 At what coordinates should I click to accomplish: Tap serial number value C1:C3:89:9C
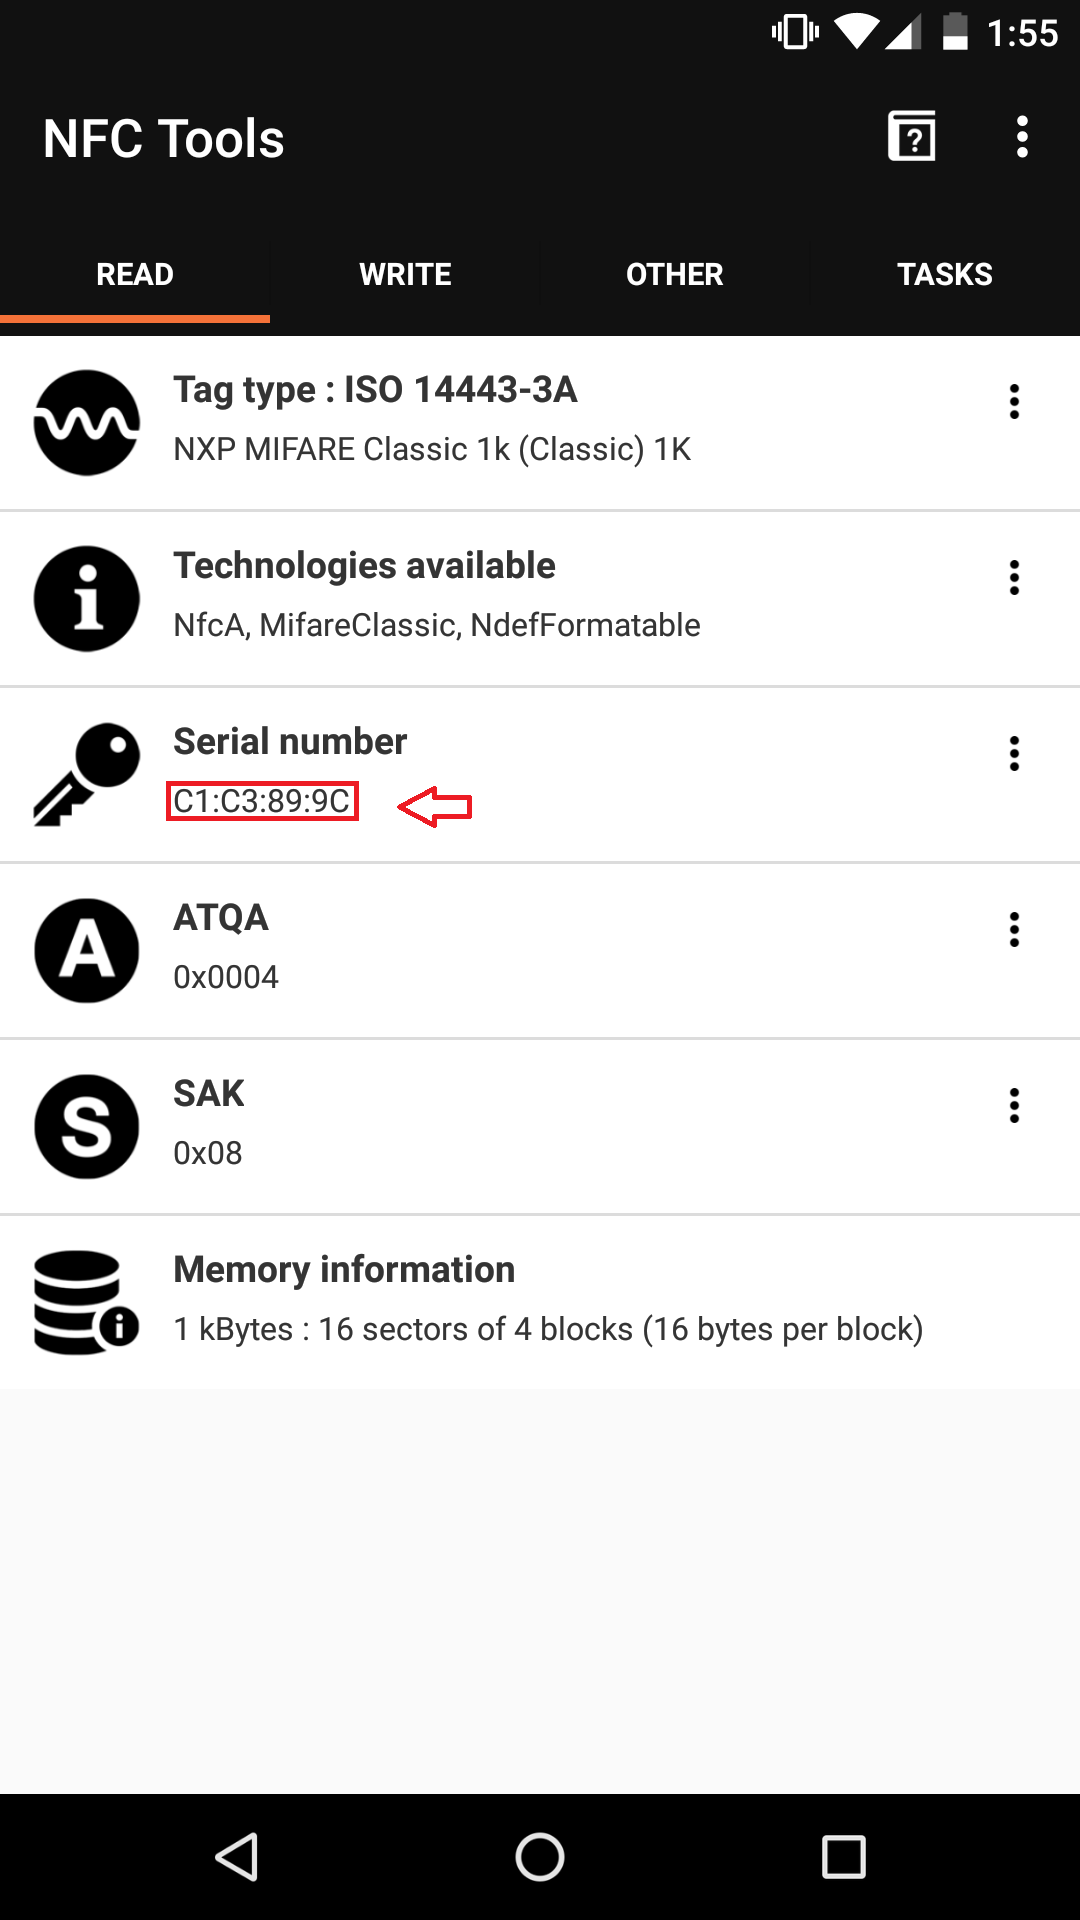(262, 801)
